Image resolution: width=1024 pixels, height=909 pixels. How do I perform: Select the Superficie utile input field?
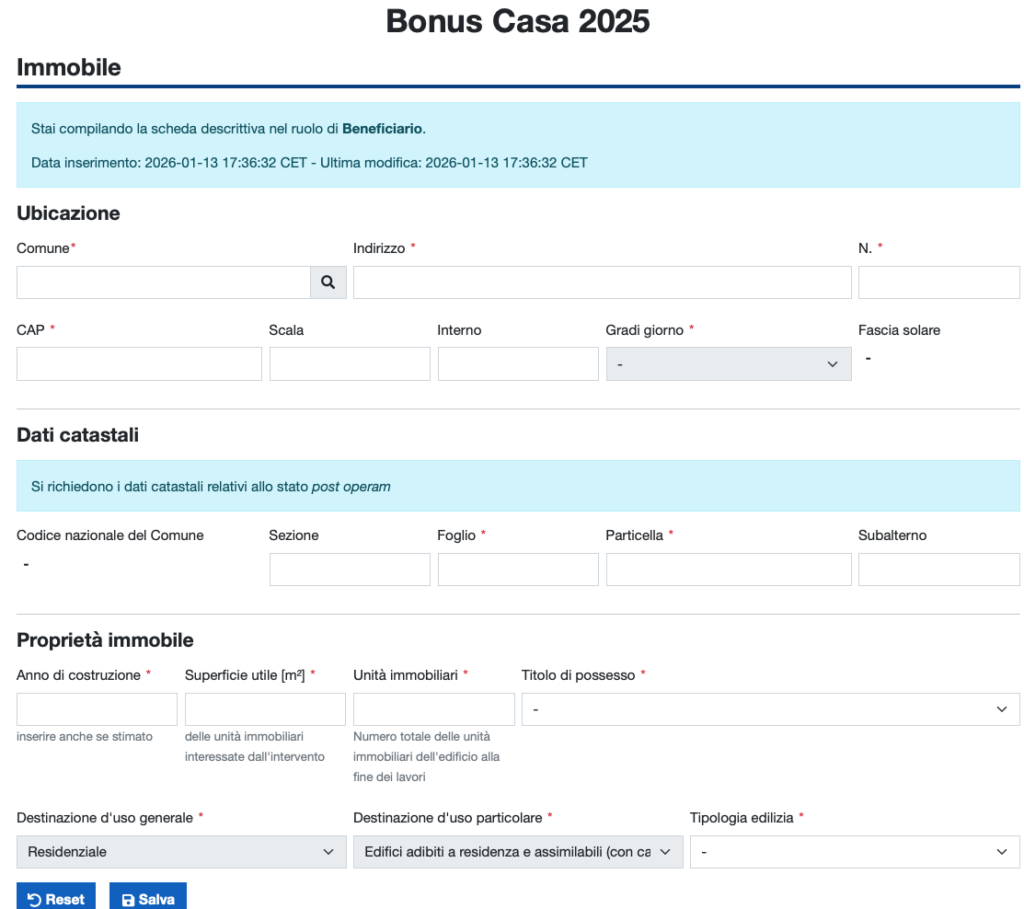(265, 709)
